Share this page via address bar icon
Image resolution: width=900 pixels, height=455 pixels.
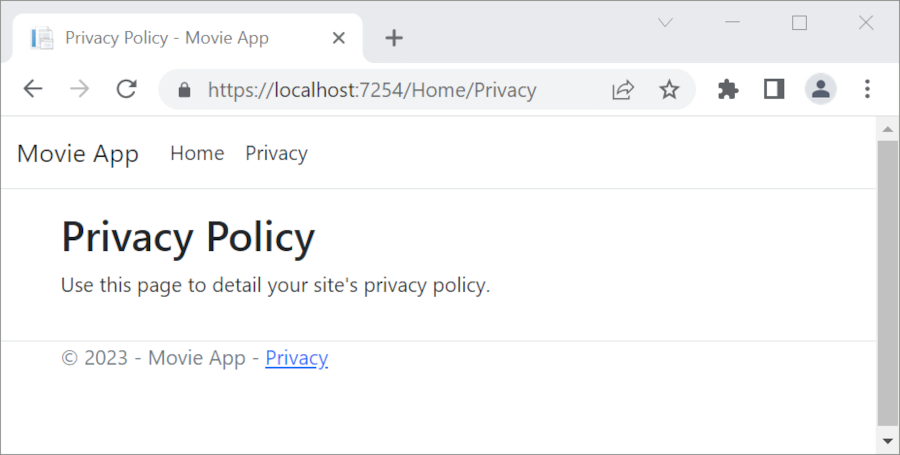coord(623,90)
